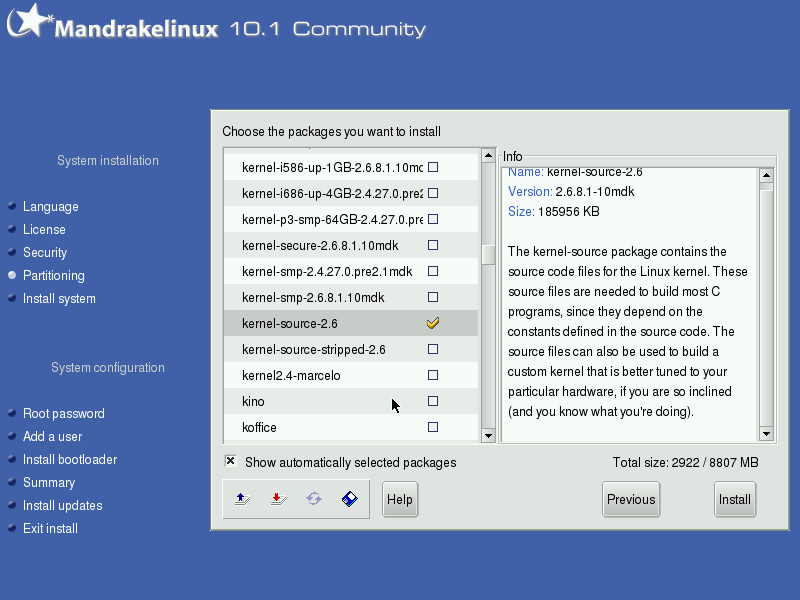This screenshot has width=800, height=600.
Task: Tick checkbox for kernel-smp-2.6.8.1.10mdk
Action: pyautogui.click(x=433, y=297)
